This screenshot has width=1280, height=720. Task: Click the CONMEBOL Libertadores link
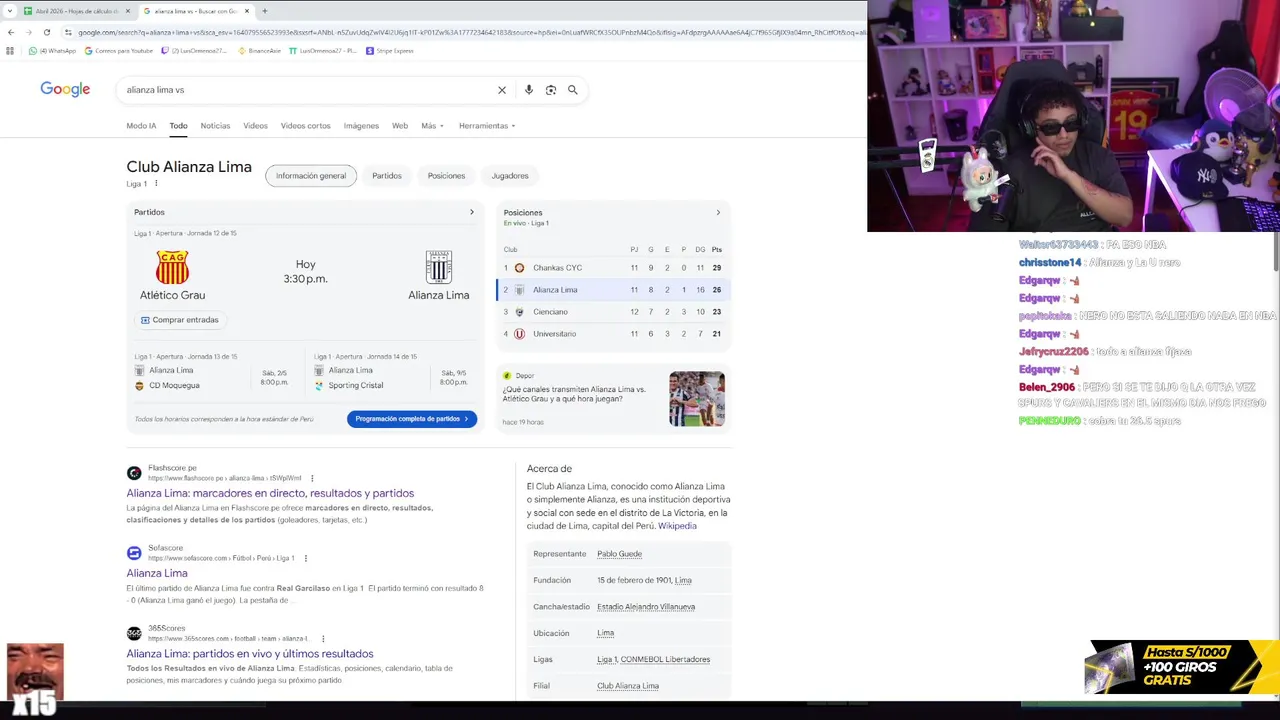[665, 660]
